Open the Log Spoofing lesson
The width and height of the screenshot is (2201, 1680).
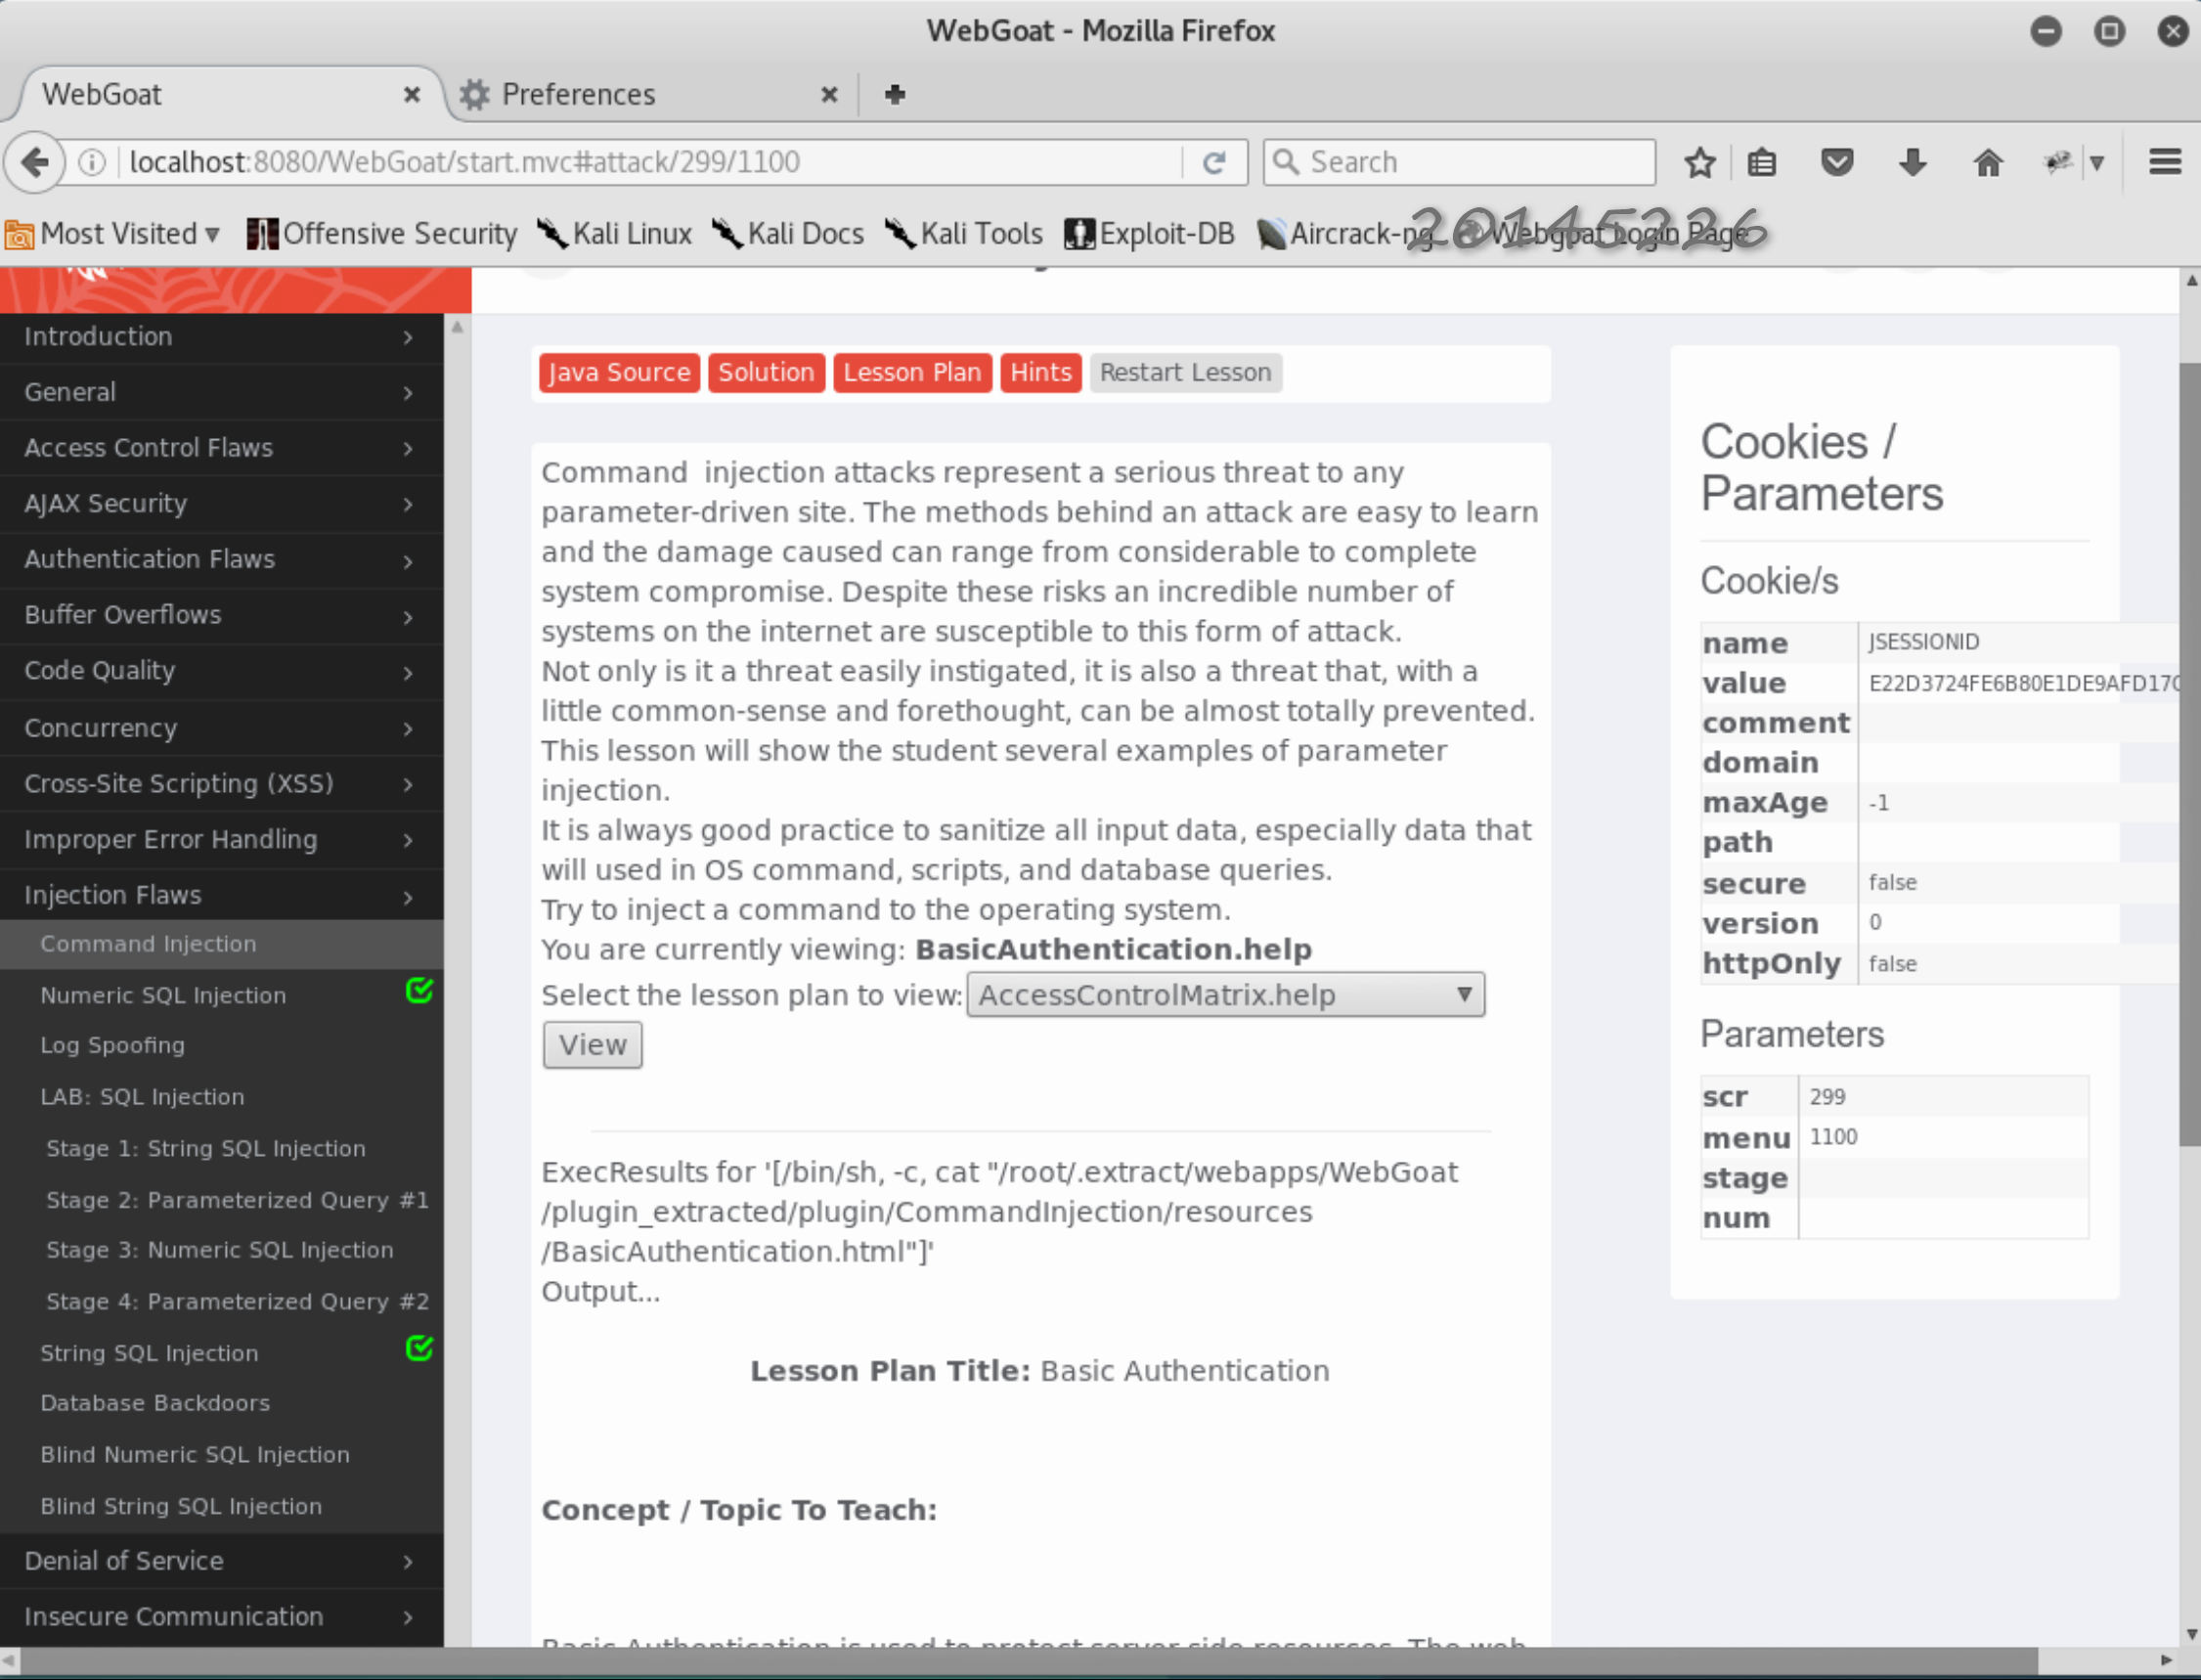(112, 1046)
